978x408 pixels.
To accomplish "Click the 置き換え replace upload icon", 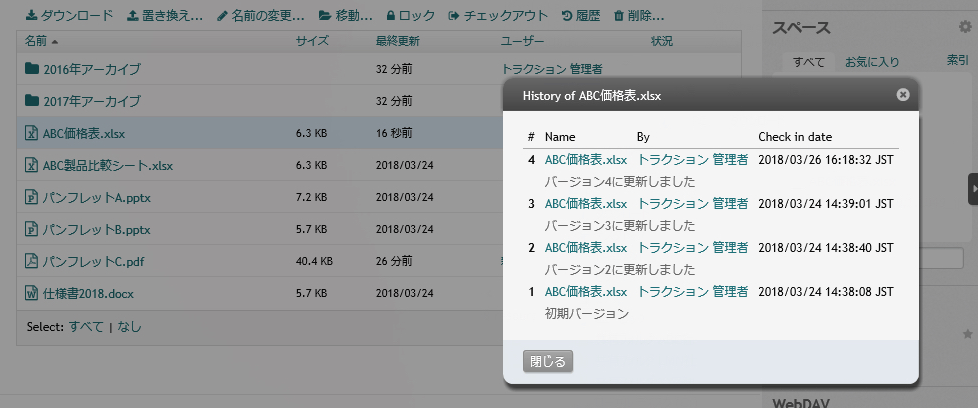I will [132, 16].
